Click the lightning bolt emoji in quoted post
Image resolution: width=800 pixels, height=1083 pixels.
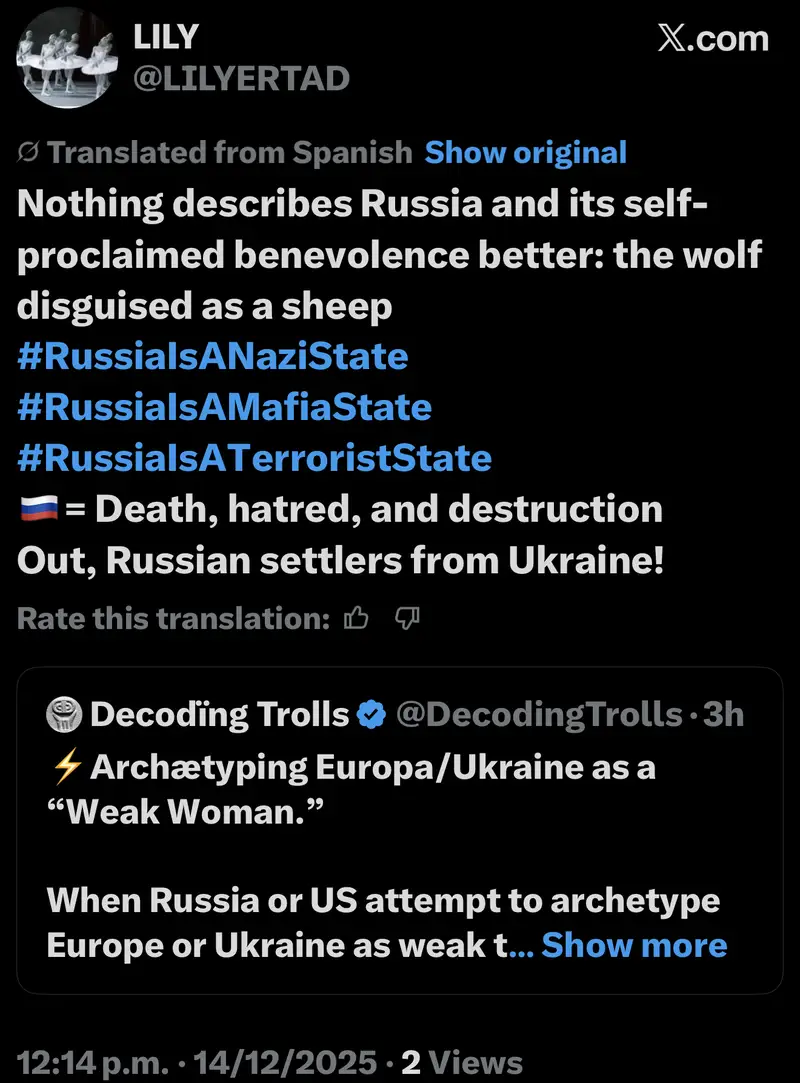pos(62,768)
